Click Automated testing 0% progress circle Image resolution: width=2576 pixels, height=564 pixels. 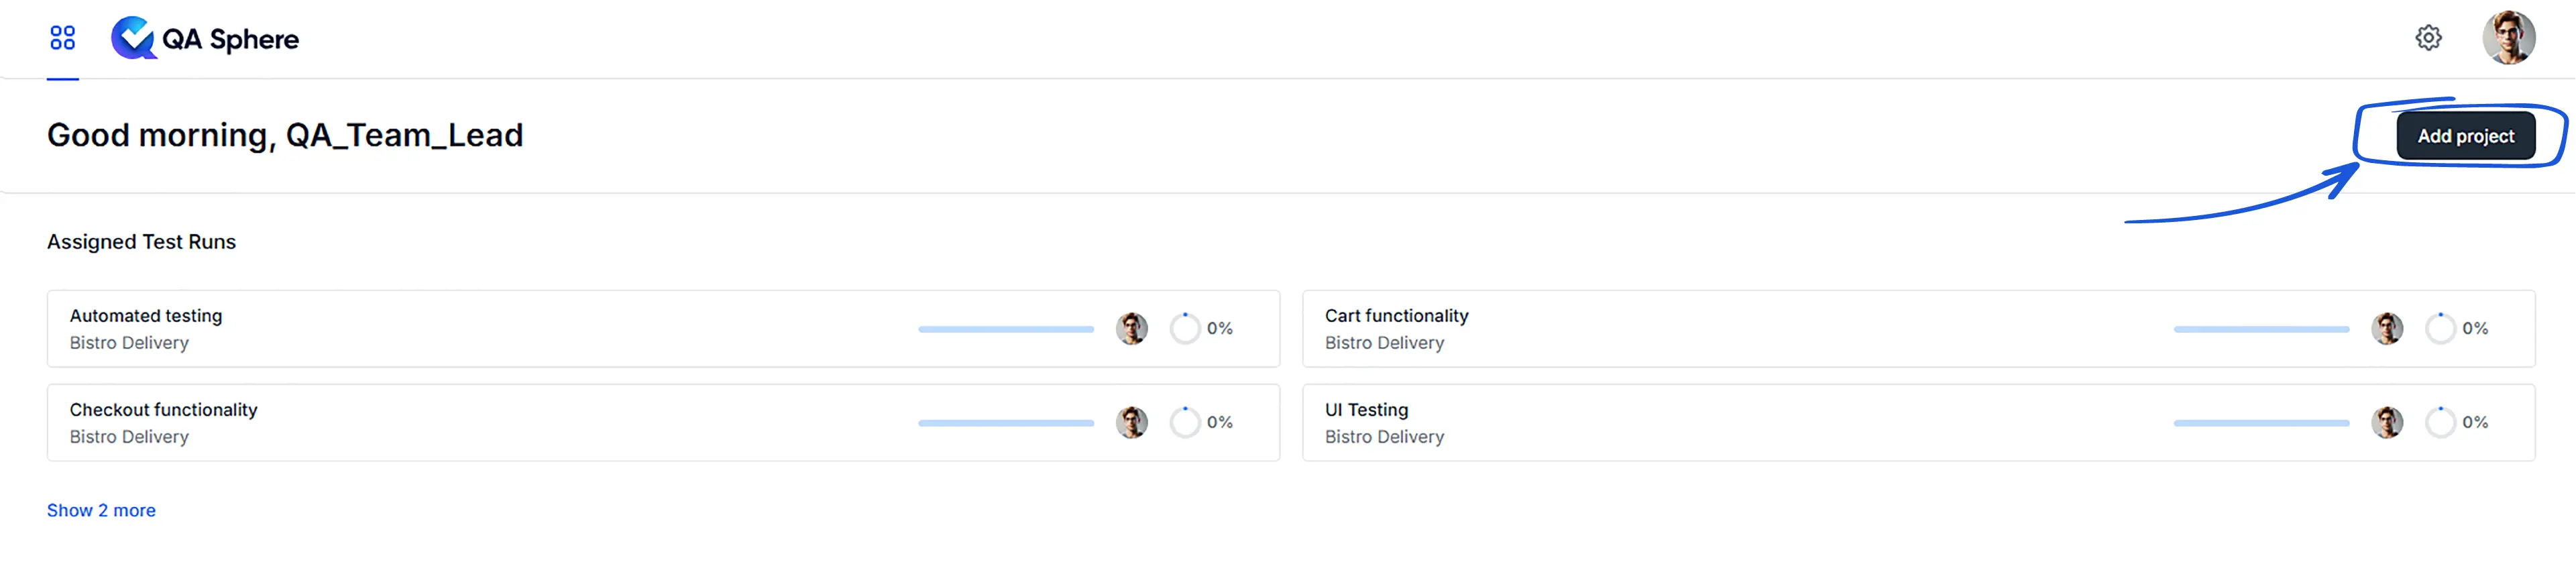(x=1185, y=328)
